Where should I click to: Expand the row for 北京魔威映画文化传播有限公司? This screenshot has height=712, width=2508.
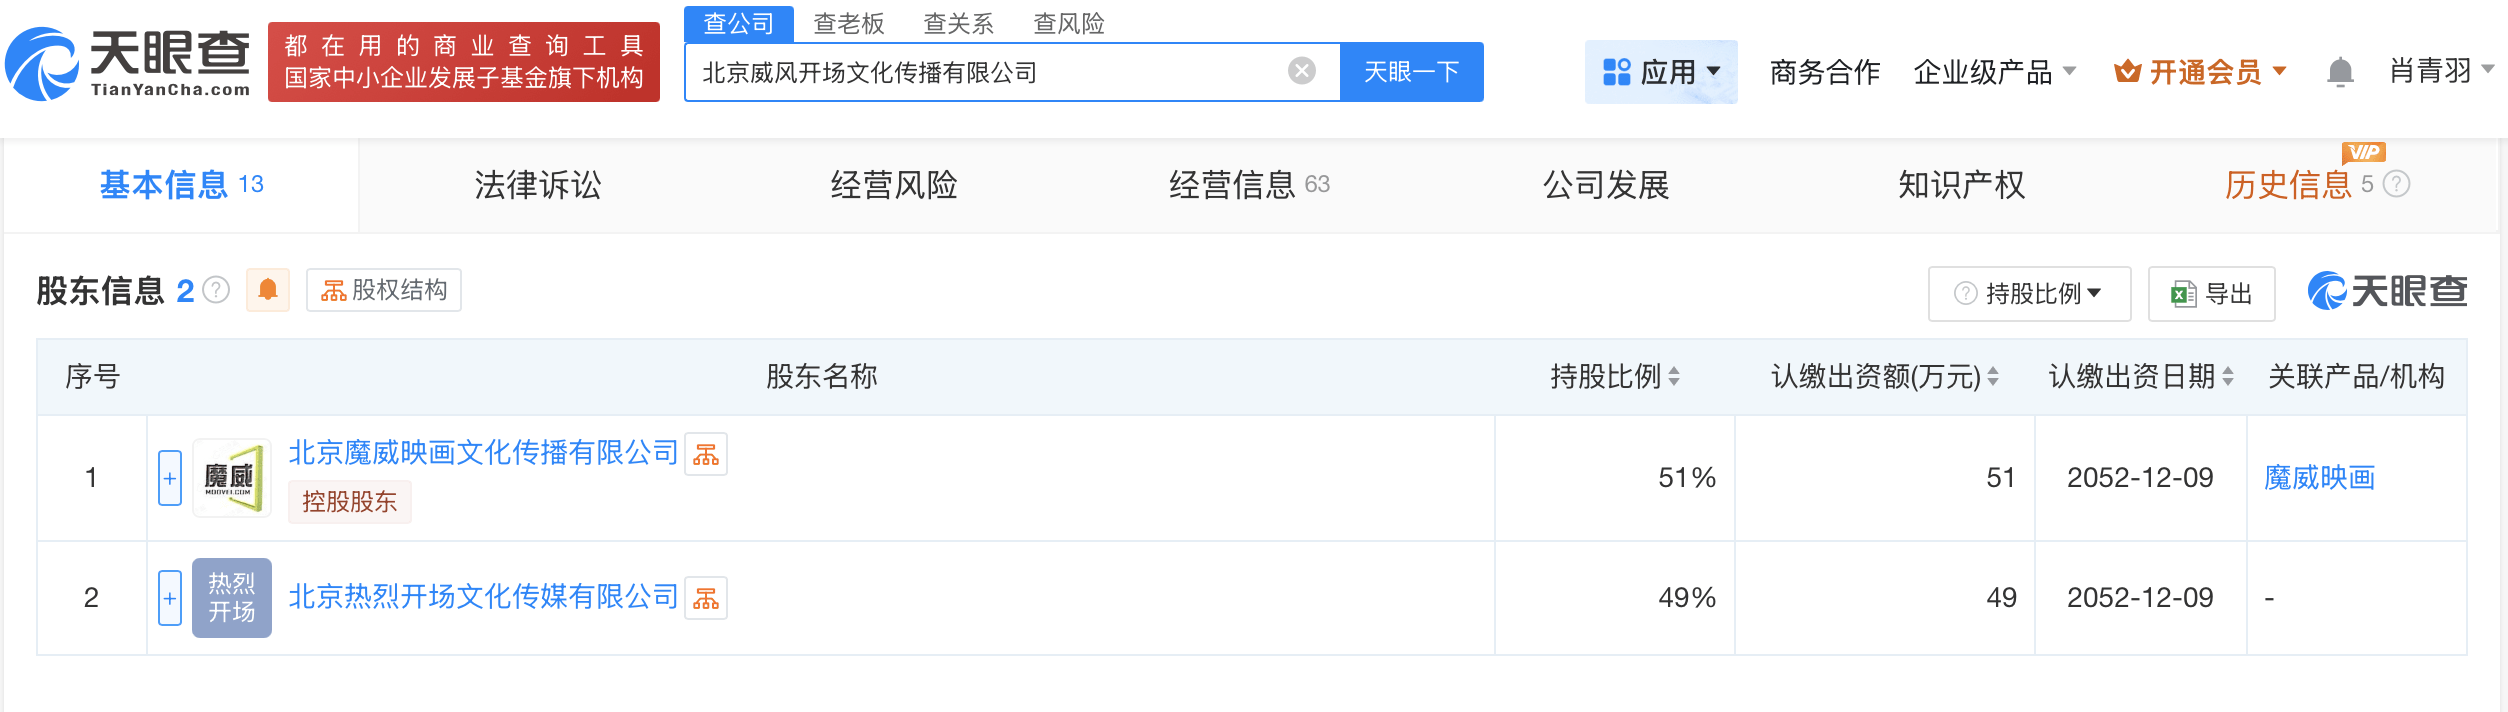pos(170,478)
